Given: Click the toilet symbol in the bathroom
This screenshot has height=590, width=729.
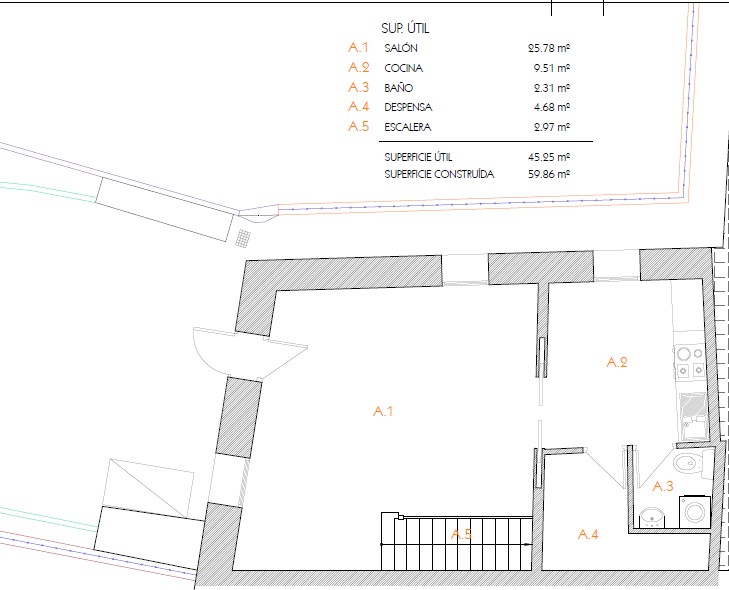Looking at the screenshot, I should tap(688, 464).
